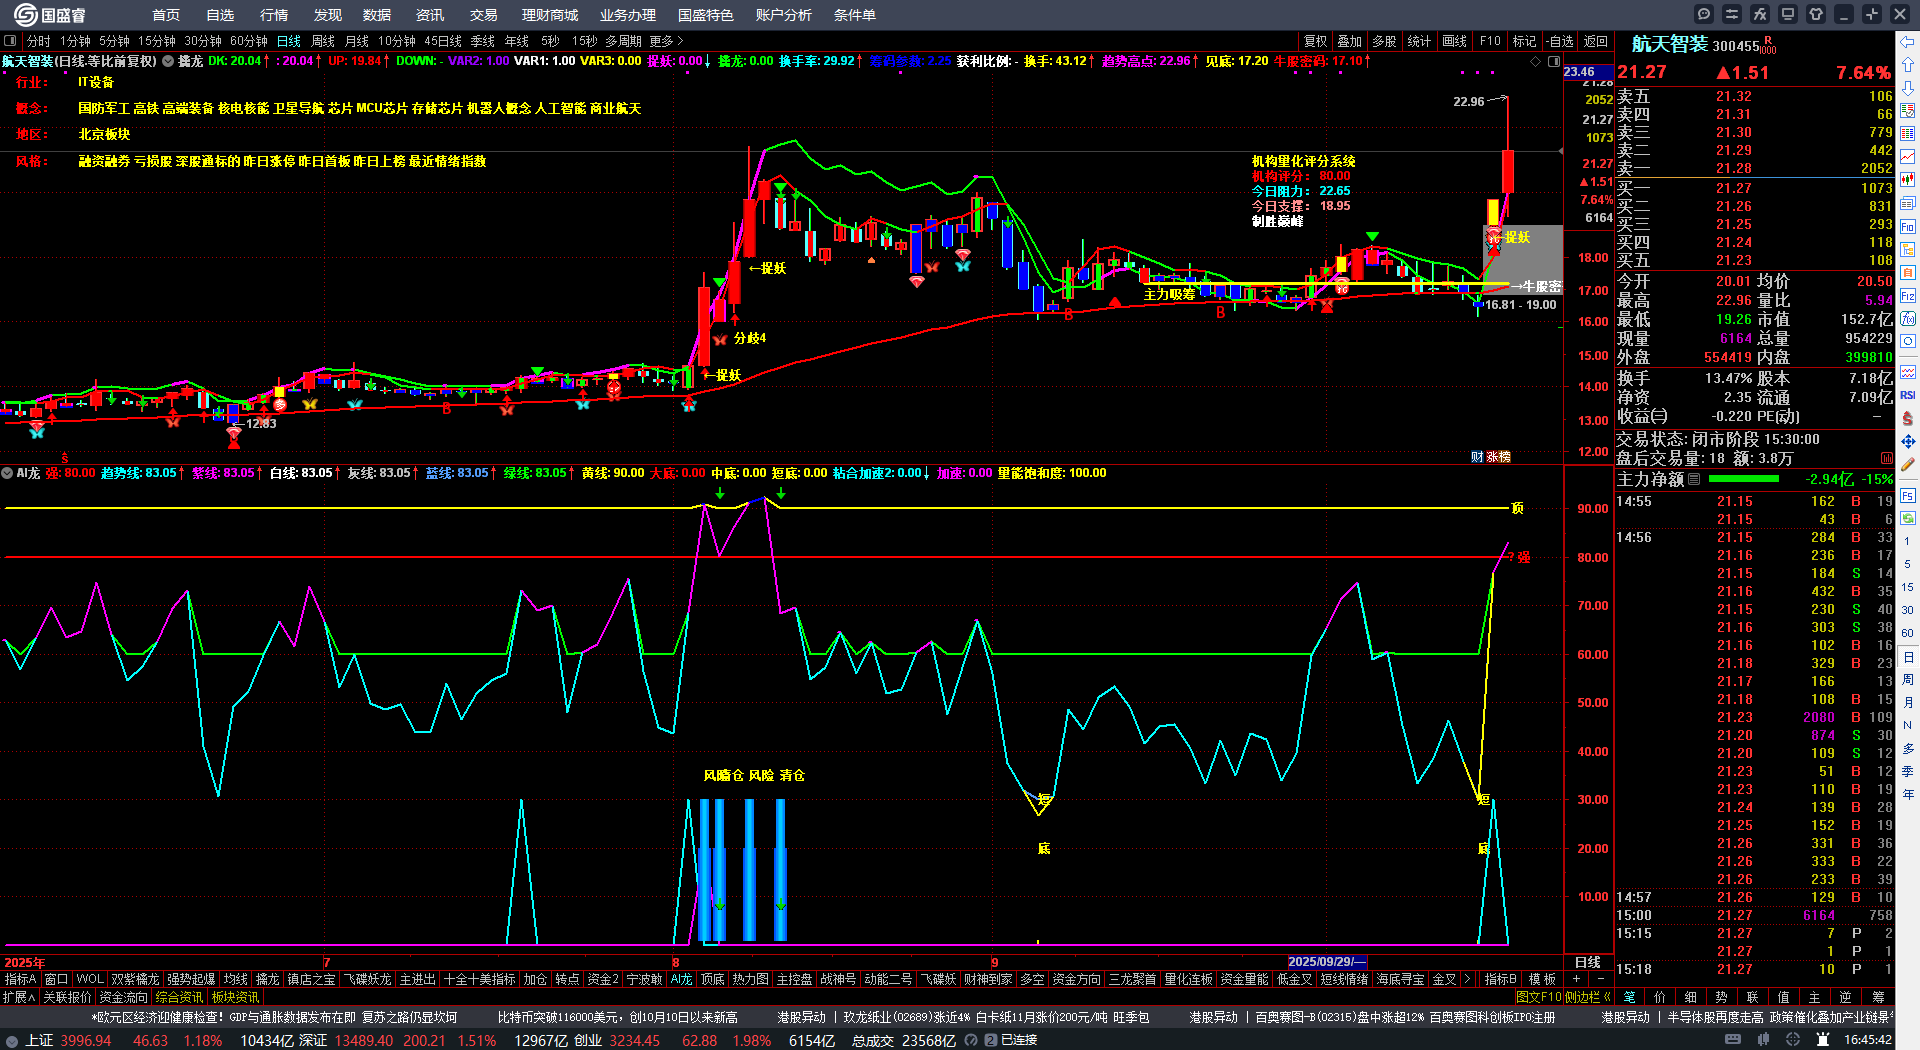The image size is (1920, 1050).
Task: Open the 指标B indicator group dropdown
Action: (x=1500, y=979)
